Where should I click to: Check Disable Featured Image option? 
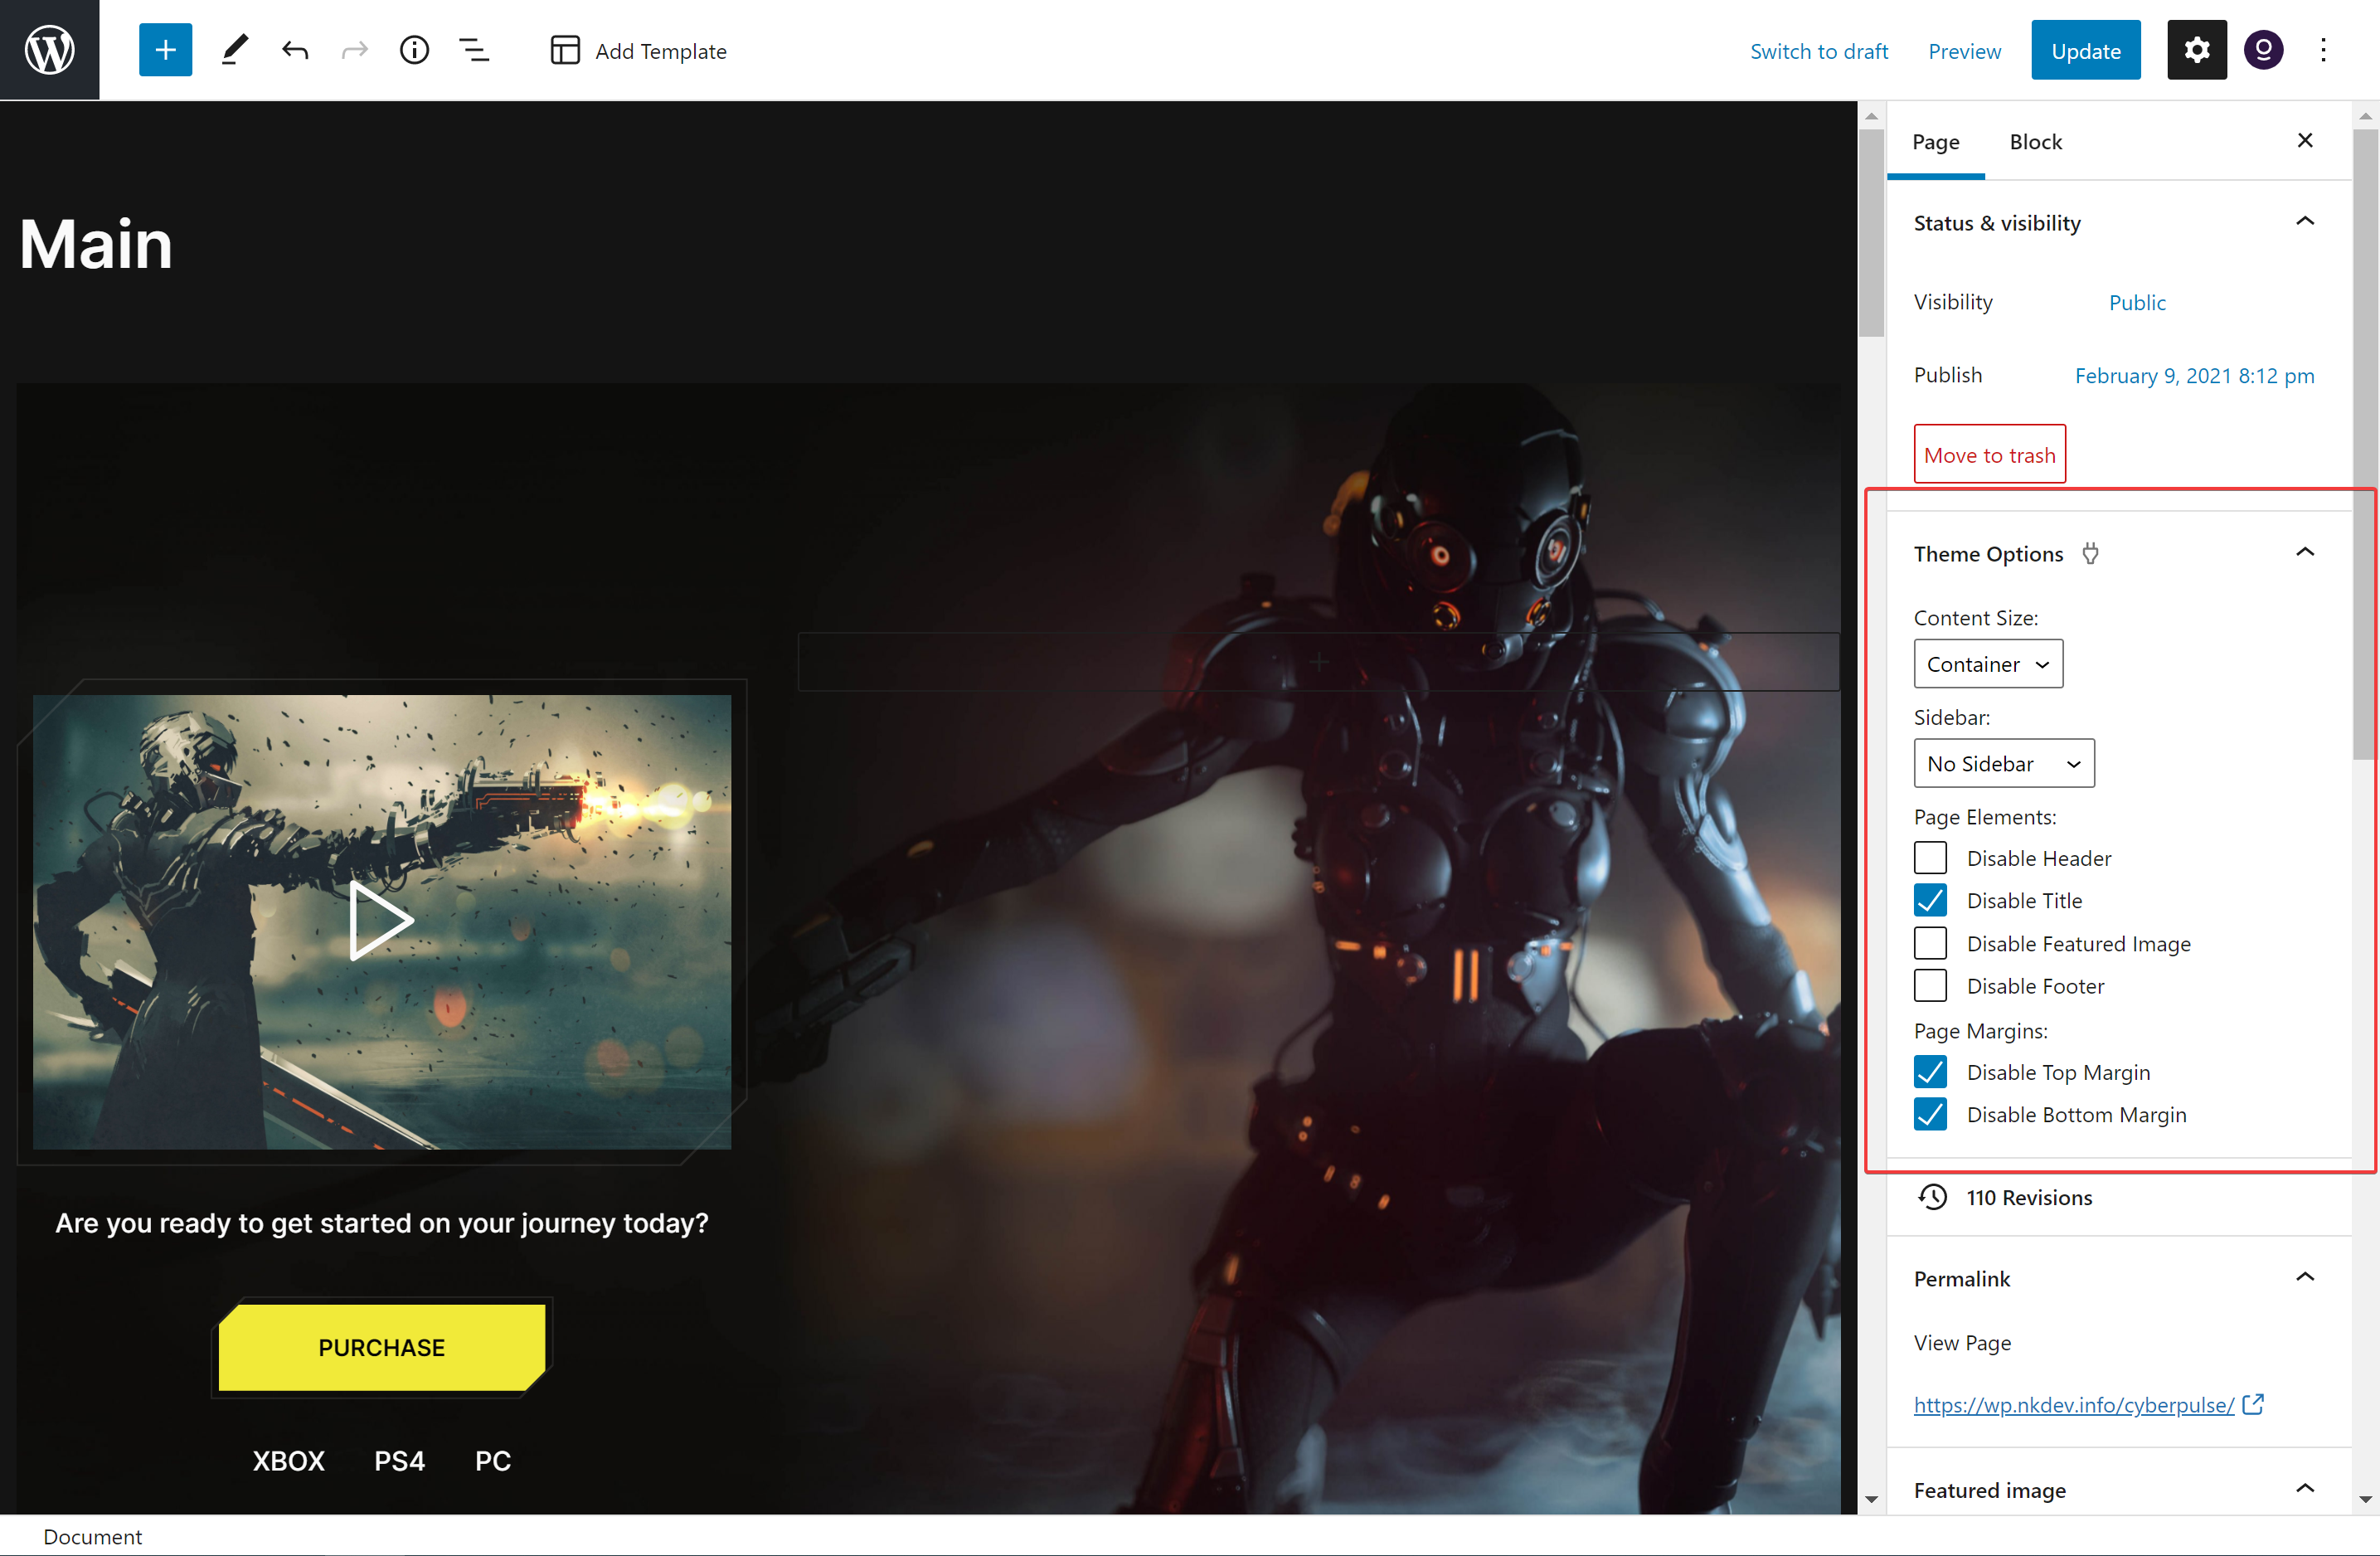(x=1930, y=943)
